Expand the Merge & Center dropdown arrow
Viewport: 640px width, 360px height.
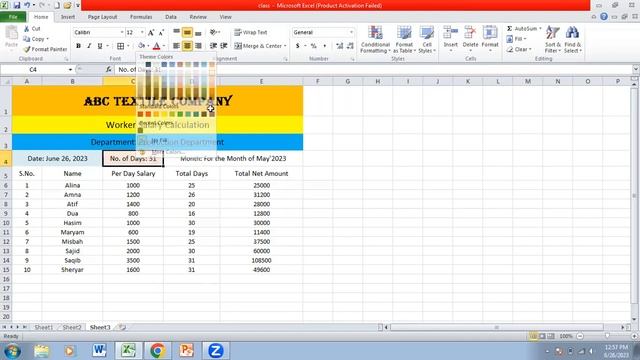coord(285,46)
